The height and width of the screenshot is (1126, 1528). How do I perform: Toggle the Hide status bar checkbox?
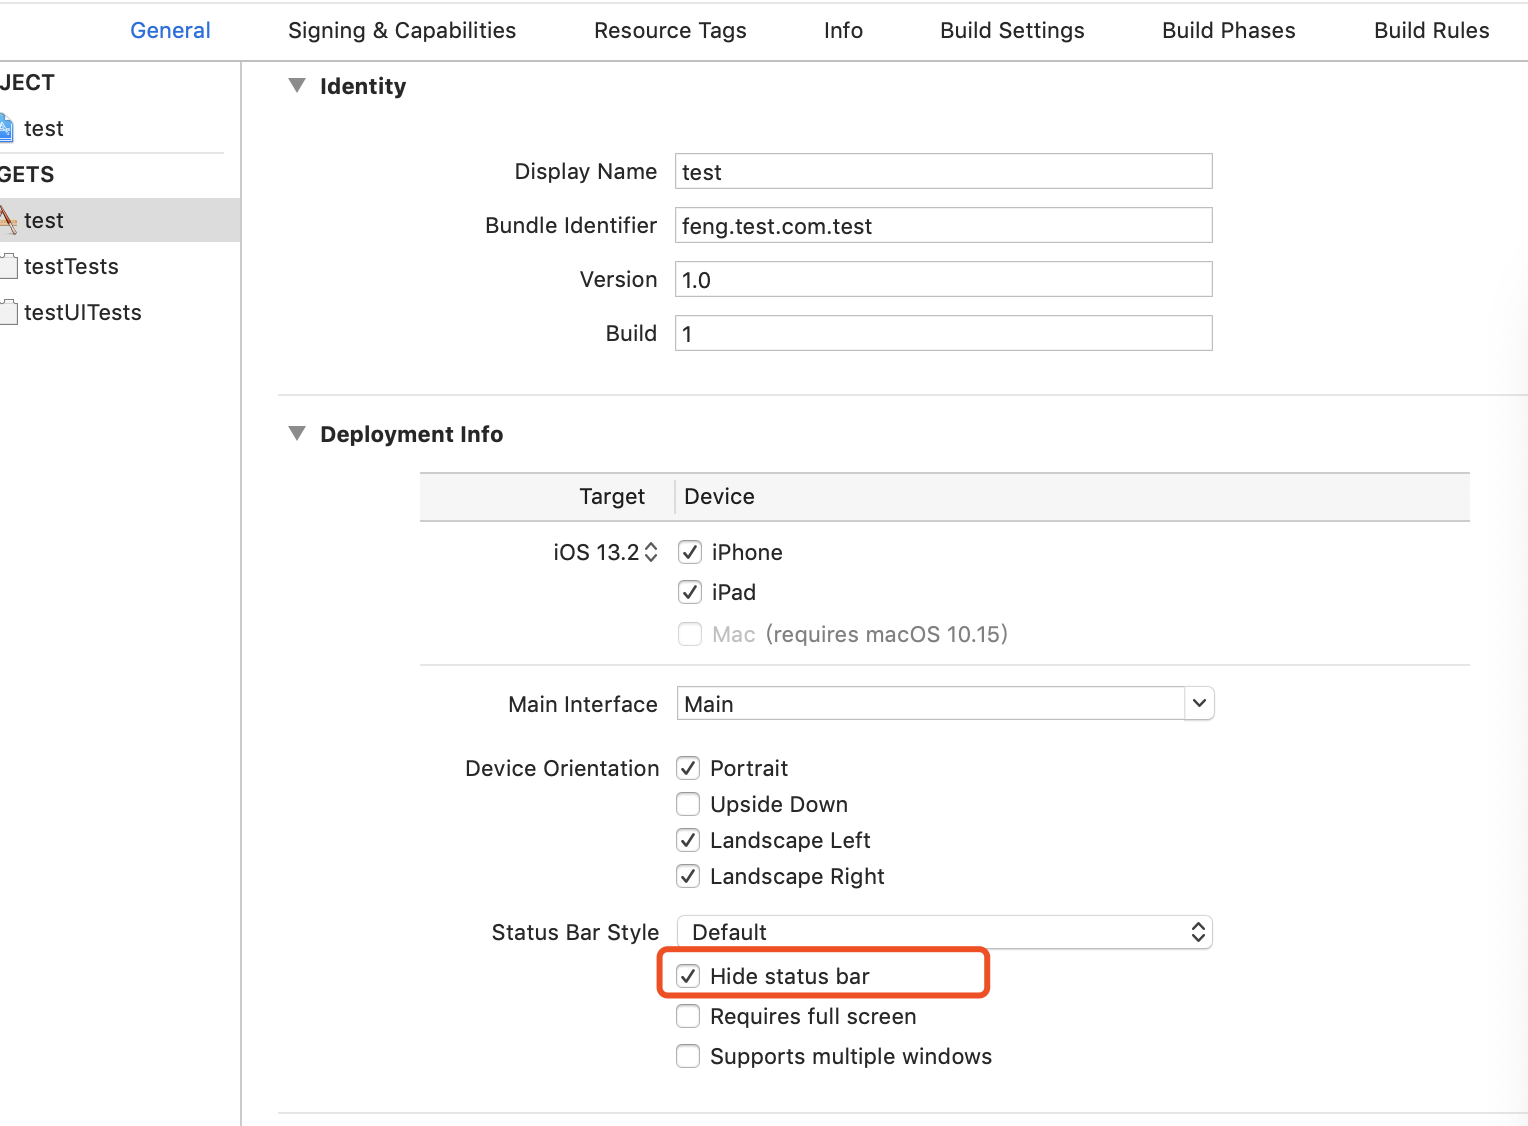coord(688,976)
